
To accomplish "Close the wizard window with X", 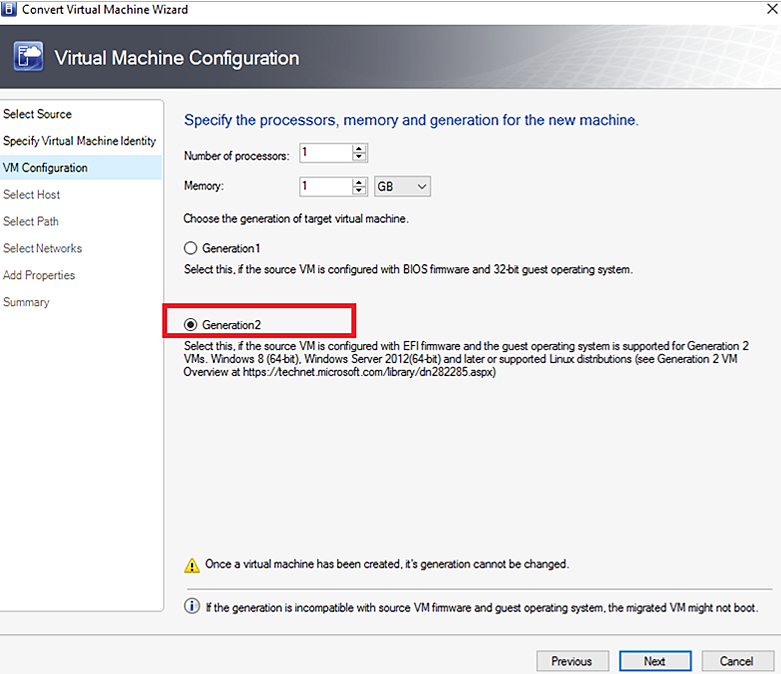I will [772, 9].
